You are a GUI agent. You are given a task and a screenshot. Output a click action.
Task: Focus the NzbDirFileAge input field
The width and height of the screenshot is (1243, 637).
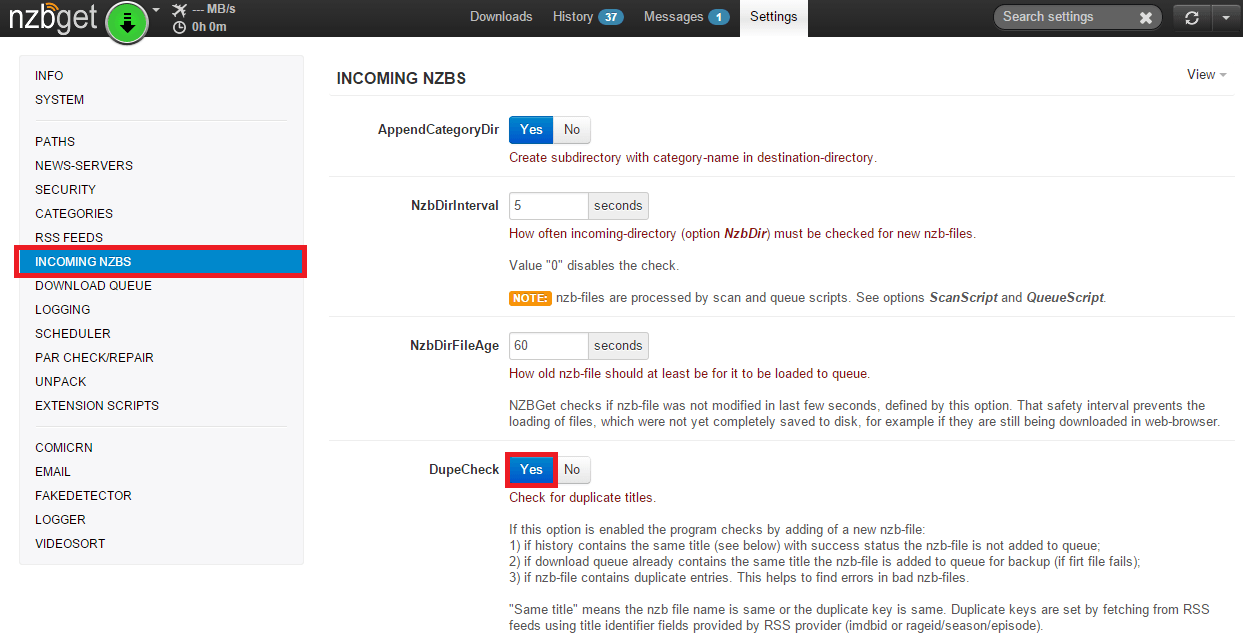tap(548, 346)
